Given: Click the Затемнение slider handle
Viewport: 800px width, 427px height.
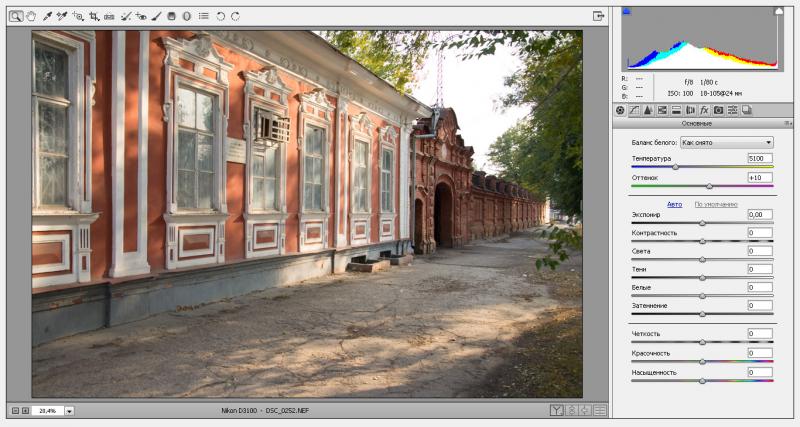Looking at the screenshot, I should pyautogui.click(x=703, y=314).
